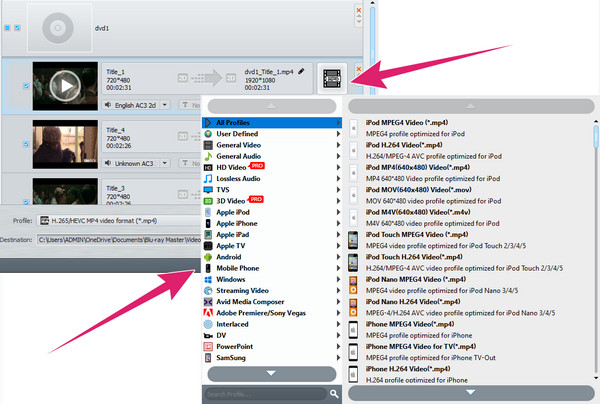
Task: Click the Apple iPad category icon
Action: (x=208, y=235)
